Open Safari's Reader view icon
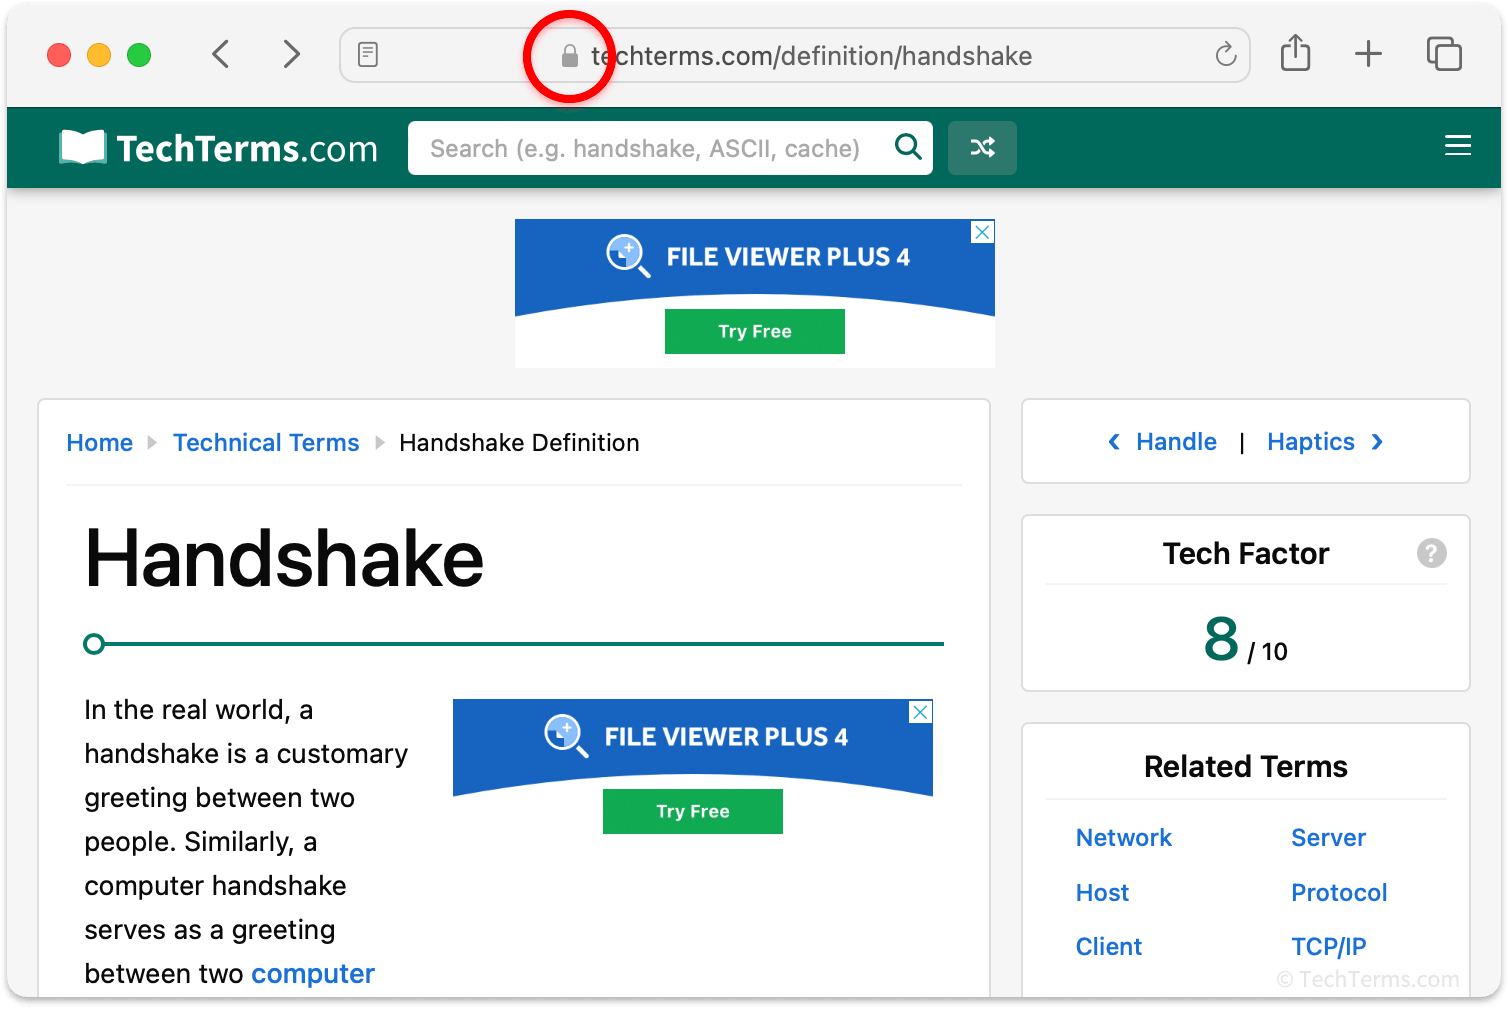This screenshot has width=1509, height=1009. tap(368, 55)
